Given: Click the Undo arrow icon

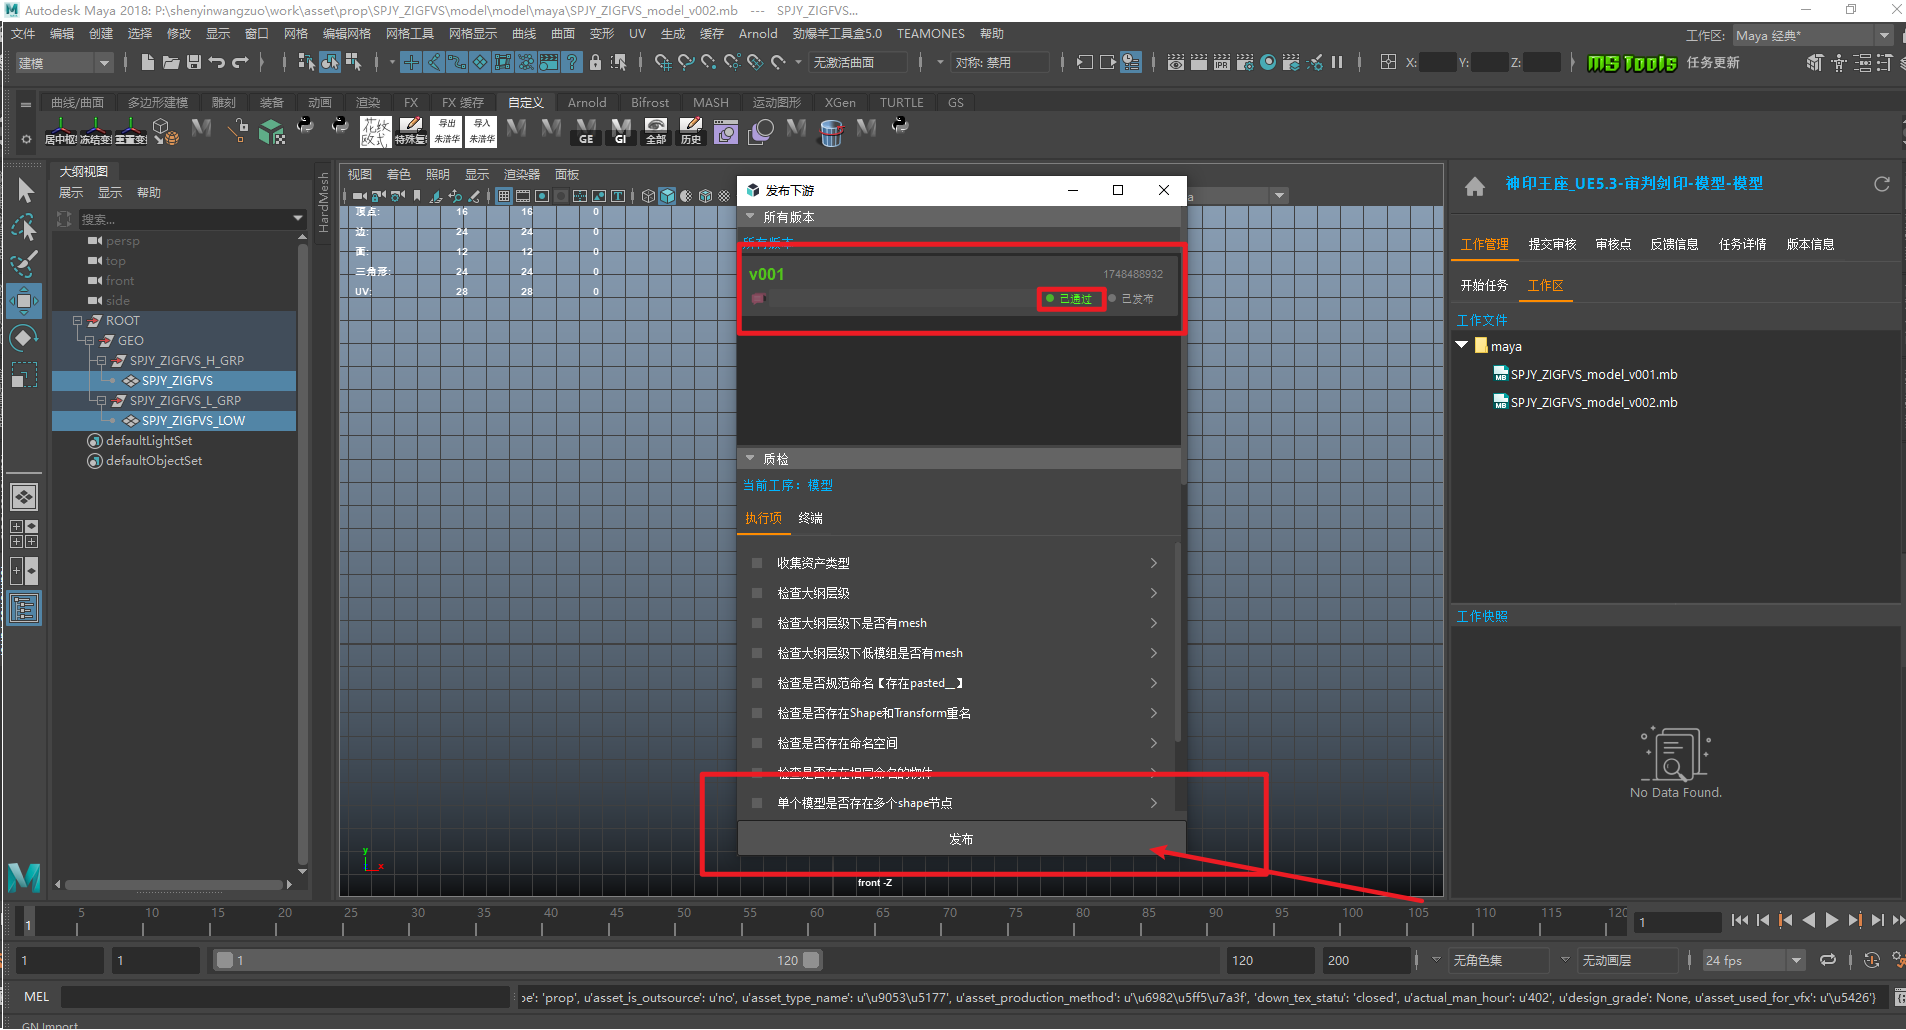Looking at the screenshot, I should pyautogui.click(x=217, y=62).
